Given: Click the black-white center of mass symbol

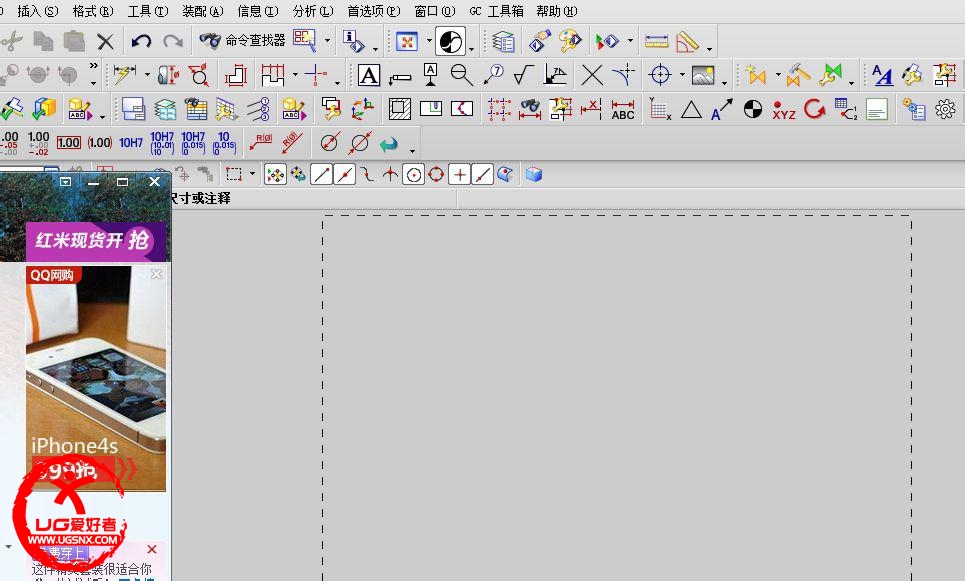Looking at the screenshot, I should [x=753, y=109].
